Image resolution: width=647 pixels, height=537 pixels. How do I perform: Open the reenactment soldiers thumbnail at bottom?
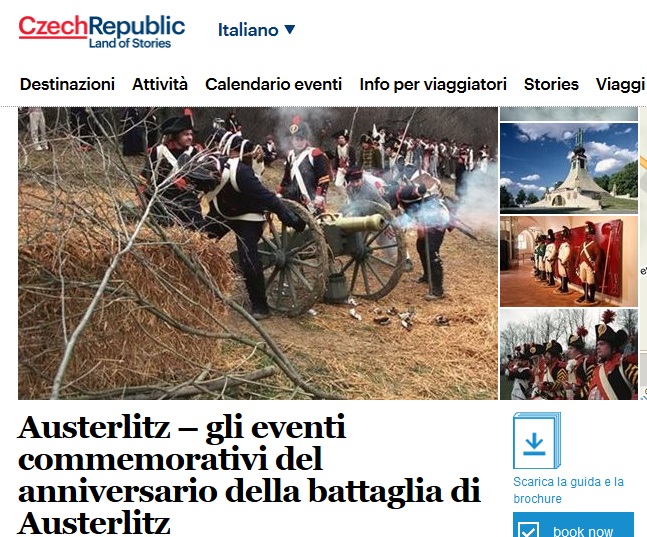coord(569,354)
